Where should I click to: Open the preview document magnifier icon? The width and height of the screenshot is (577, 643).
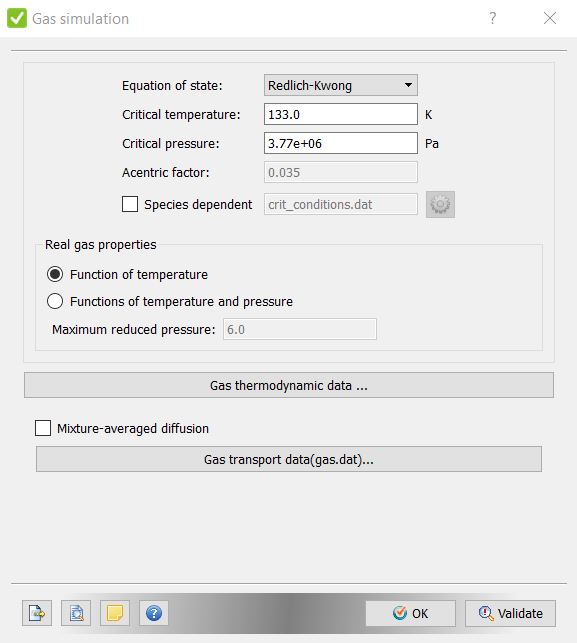click(76, 613)
